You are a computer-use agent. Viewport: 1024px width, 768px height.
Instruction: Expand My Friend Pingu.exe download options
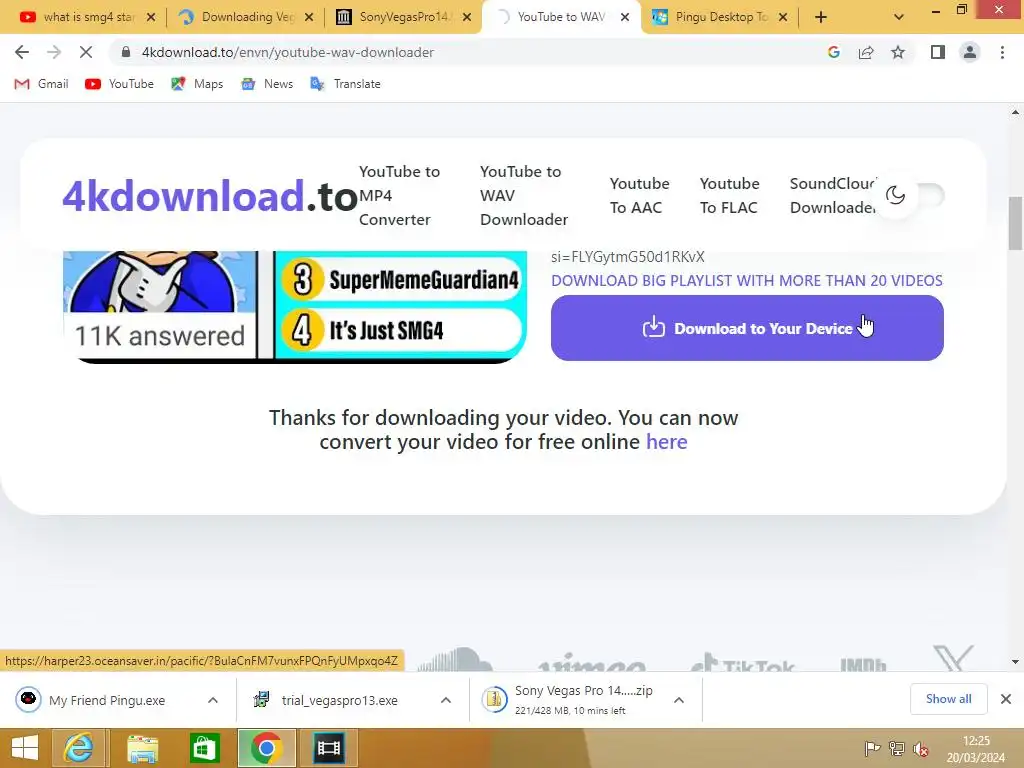[x=213, y=700]
